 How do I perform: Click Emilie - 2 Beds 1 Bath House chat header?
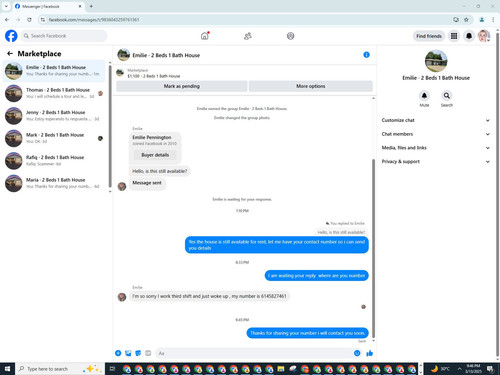point(166,55)
